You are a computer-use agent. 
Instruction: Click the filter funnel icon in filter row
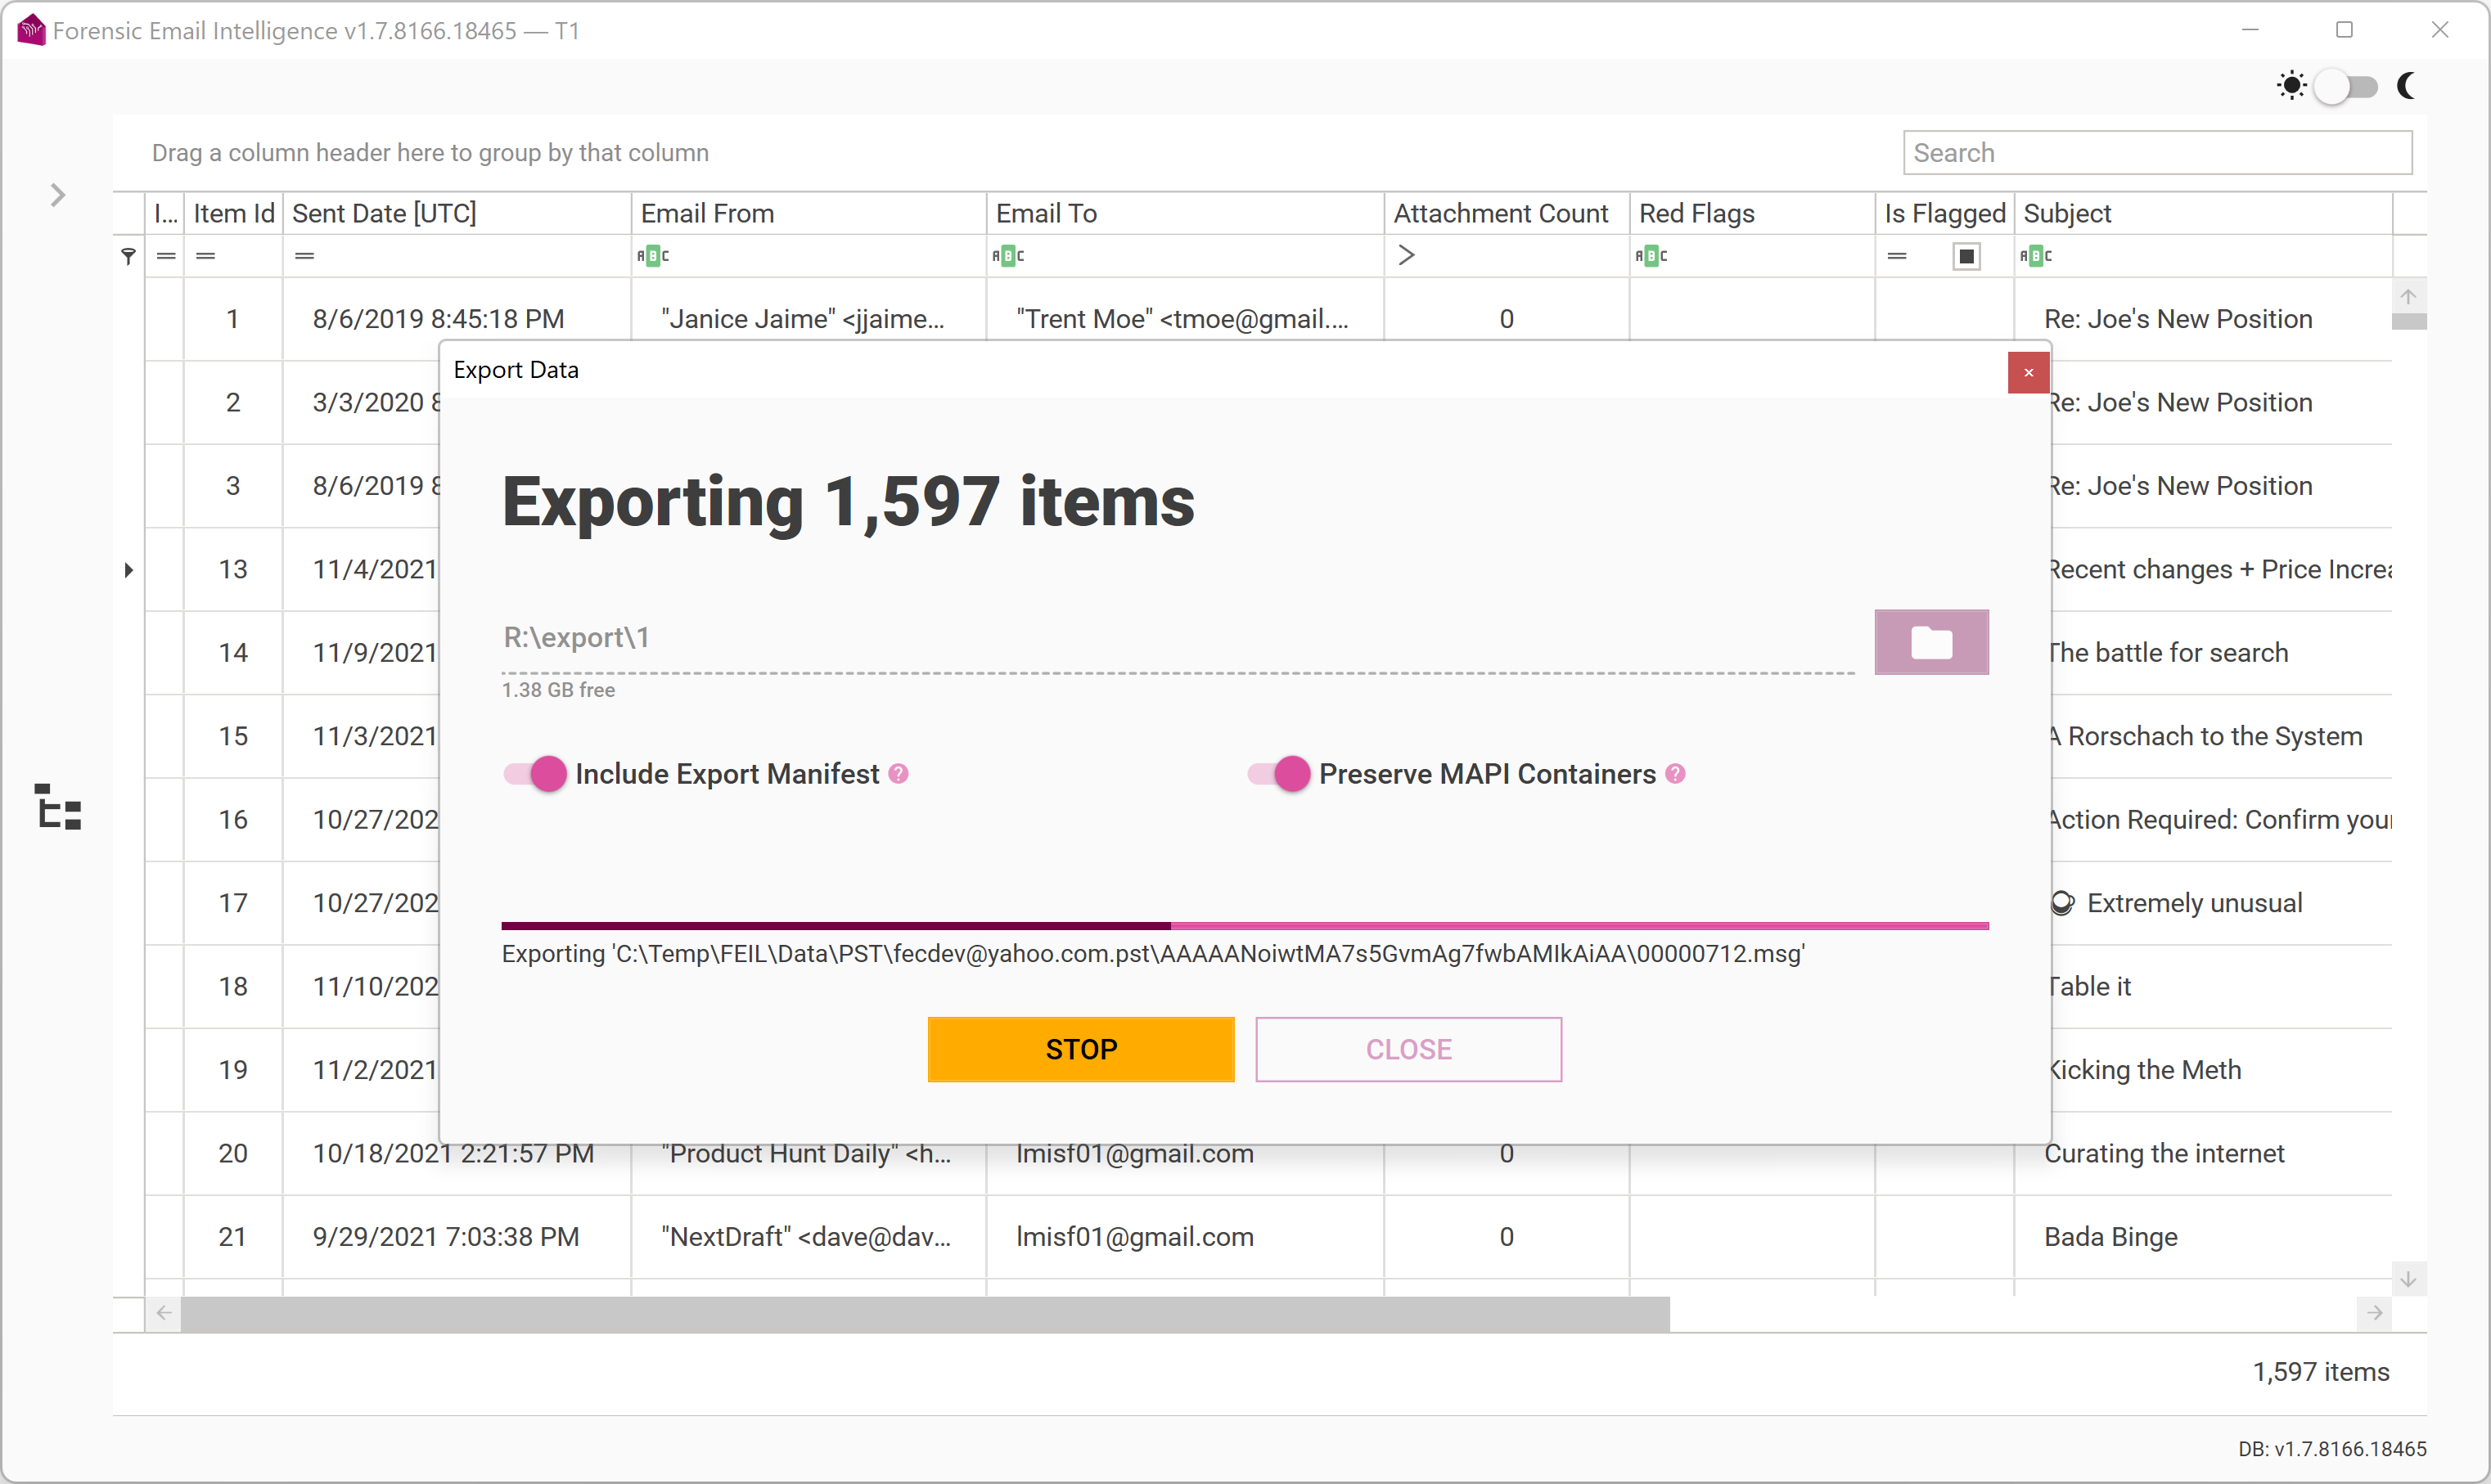[x=128, y=256]
